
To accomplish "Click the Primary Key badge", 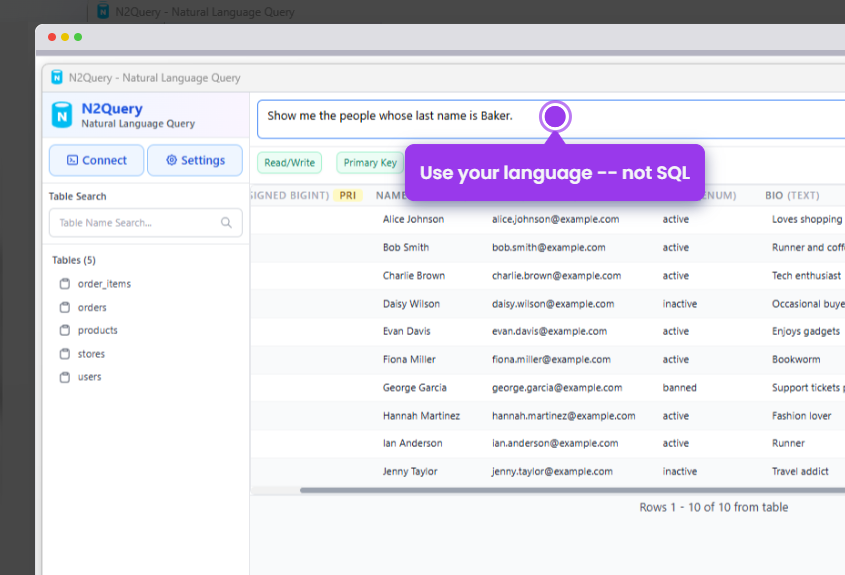I will point(370,163).
